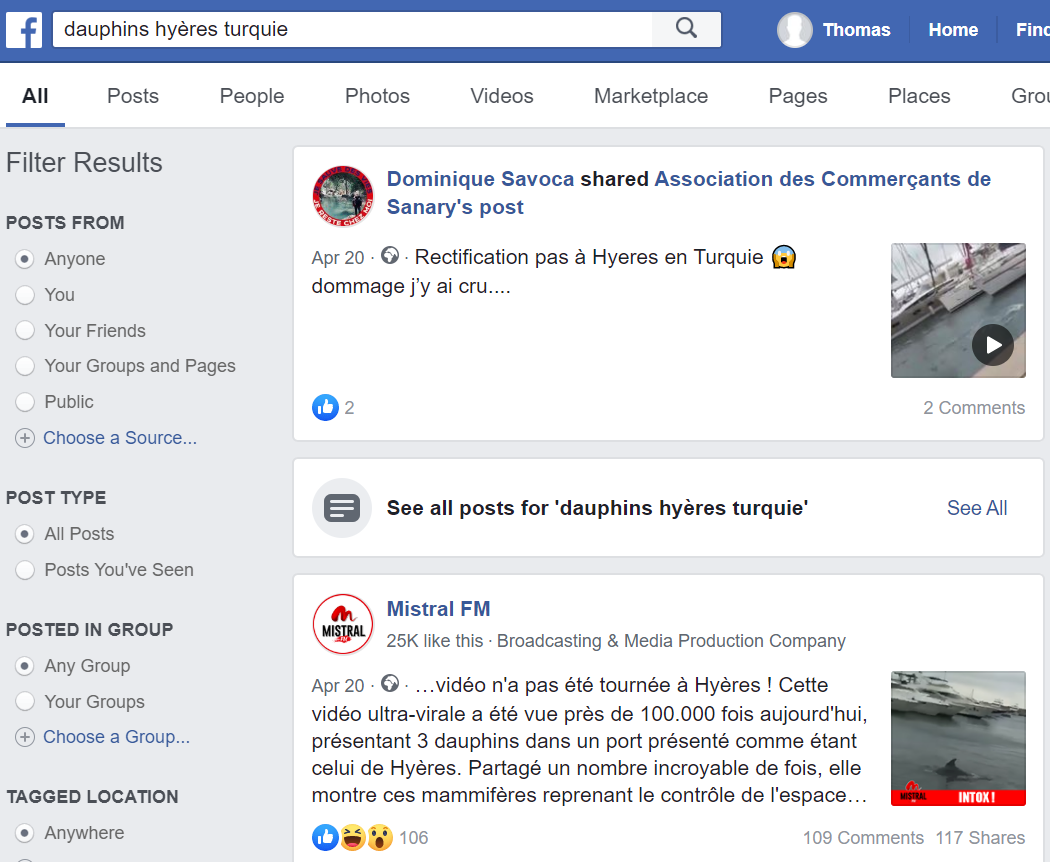The image size is (1050, 862).
Task: Open Mistral FM page logo
Action: click(x=343, y=624)
